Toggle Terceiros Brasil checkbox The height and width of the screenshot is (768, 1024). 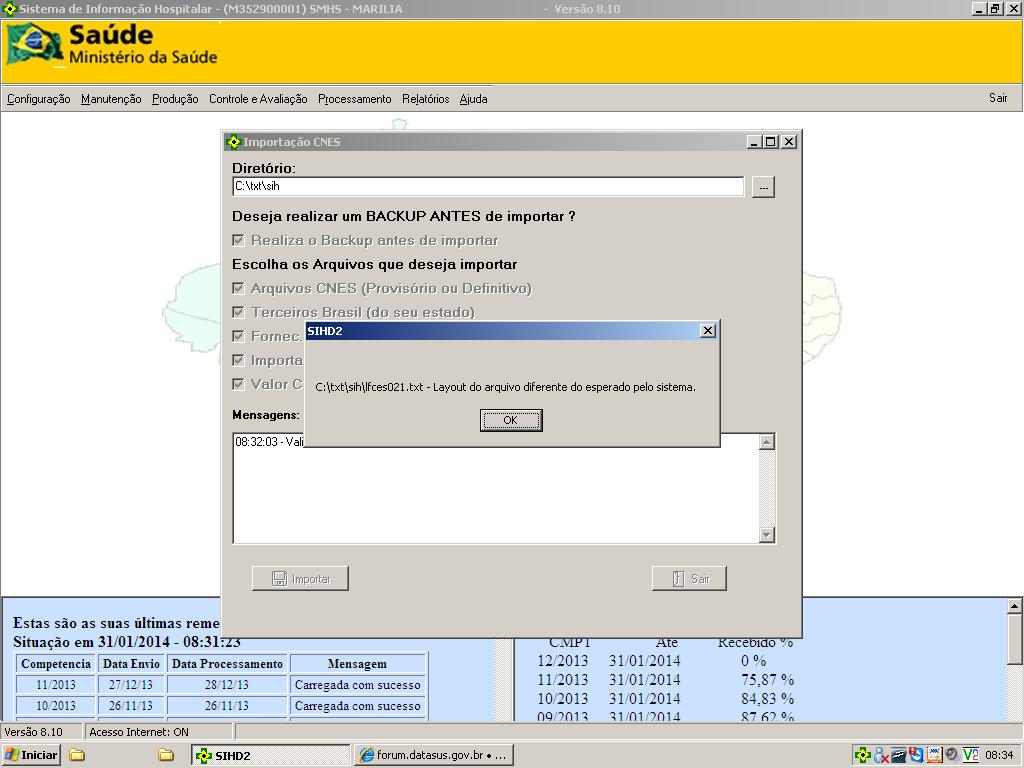[238, 312]
